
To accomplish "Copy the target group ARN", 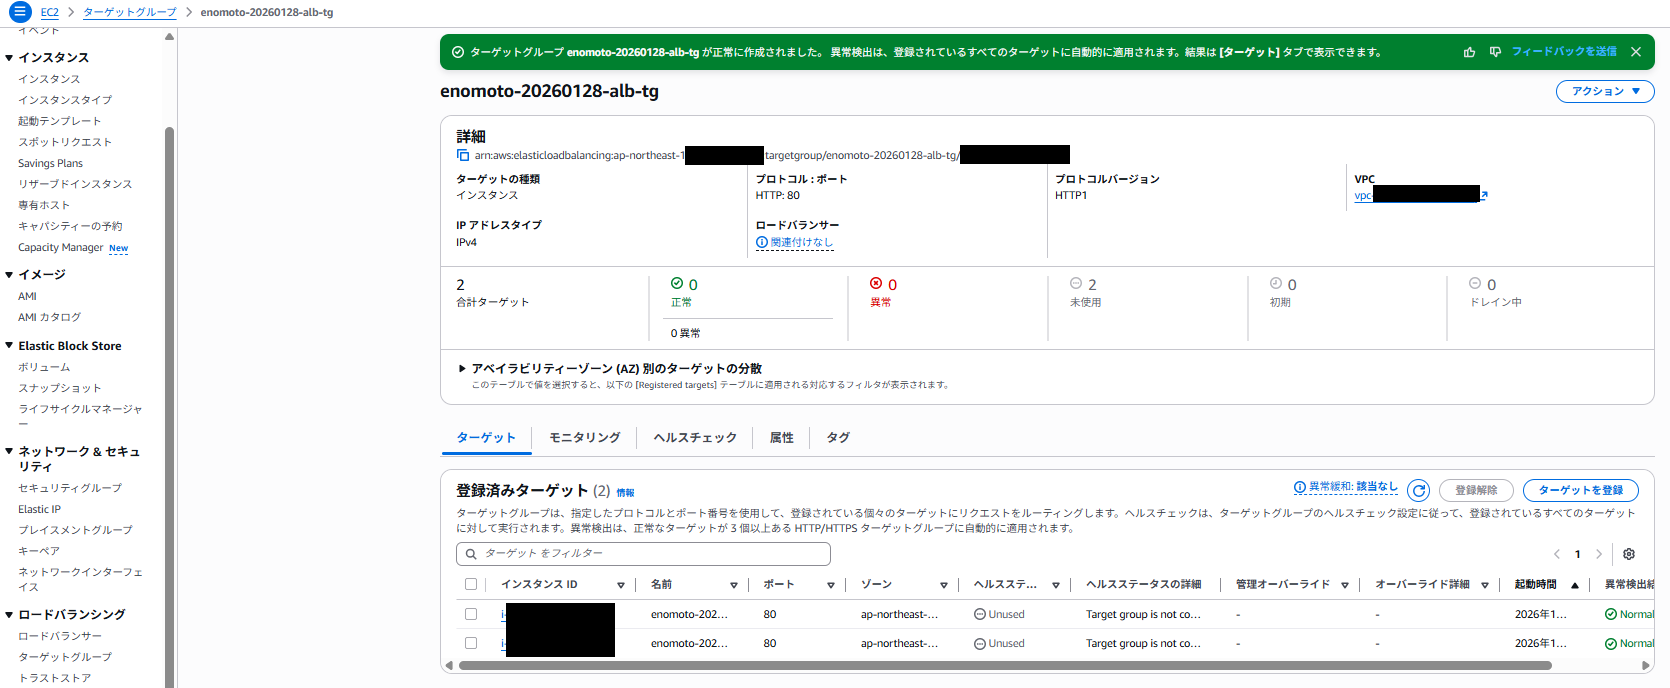I will click(x=463, y=155).
